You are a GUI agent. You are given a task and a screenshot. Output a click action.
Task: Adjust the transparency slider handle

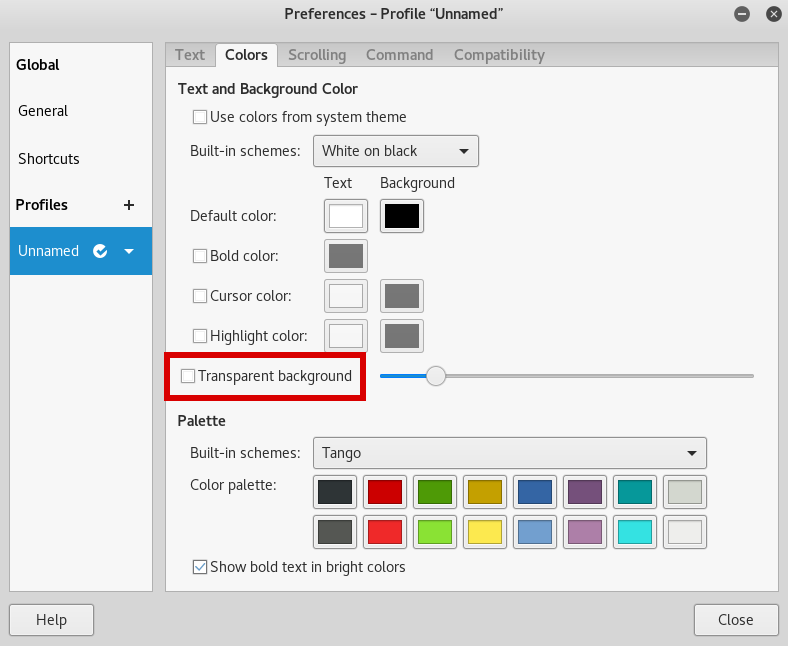pyautogui.click(x=436, y=376)
